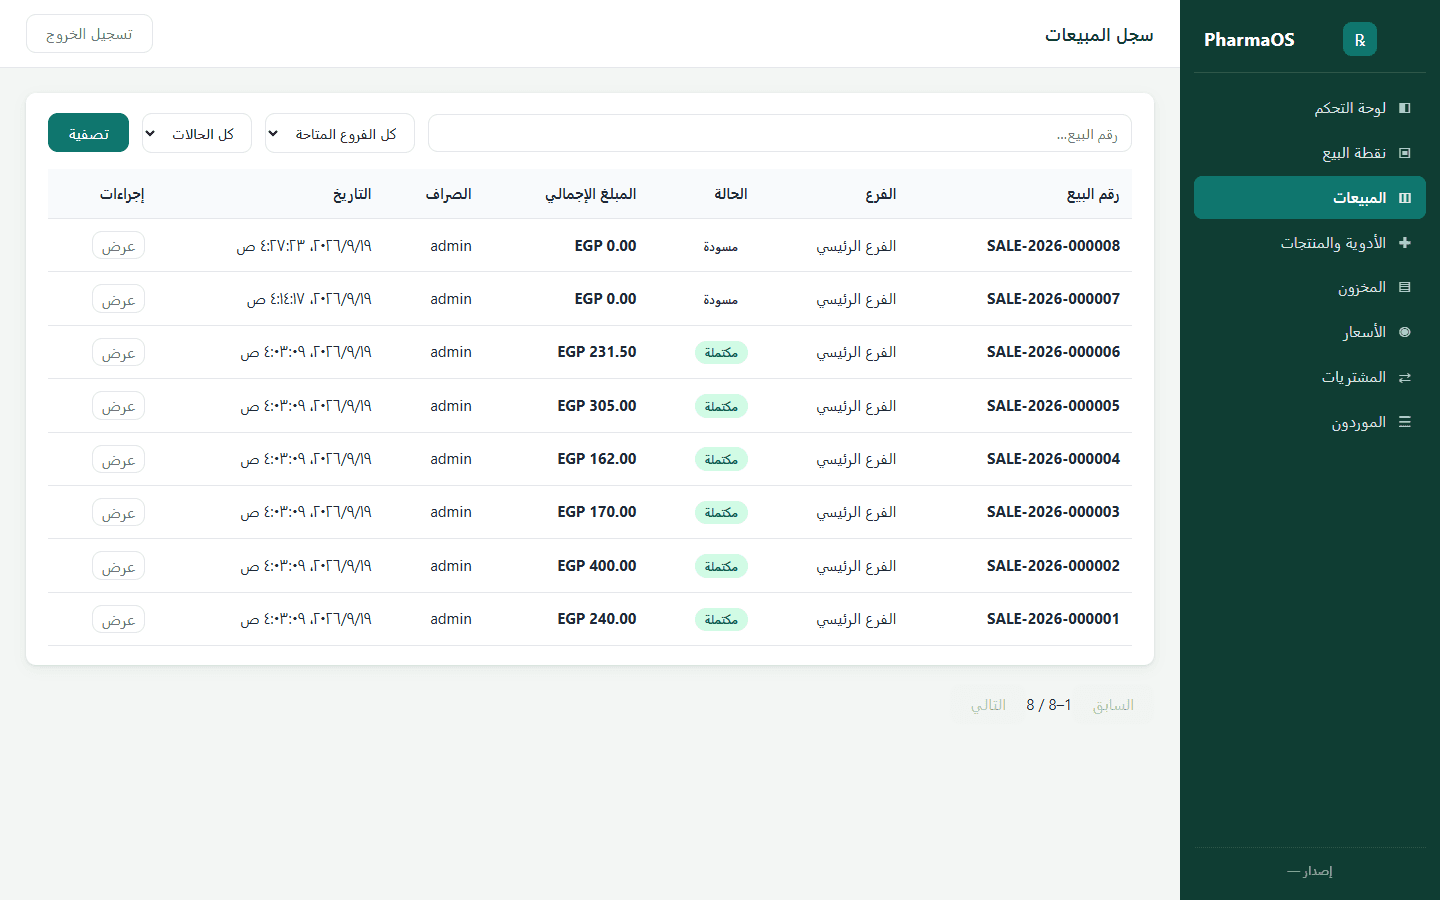Click the التاريخ column header

pos(352,194)
